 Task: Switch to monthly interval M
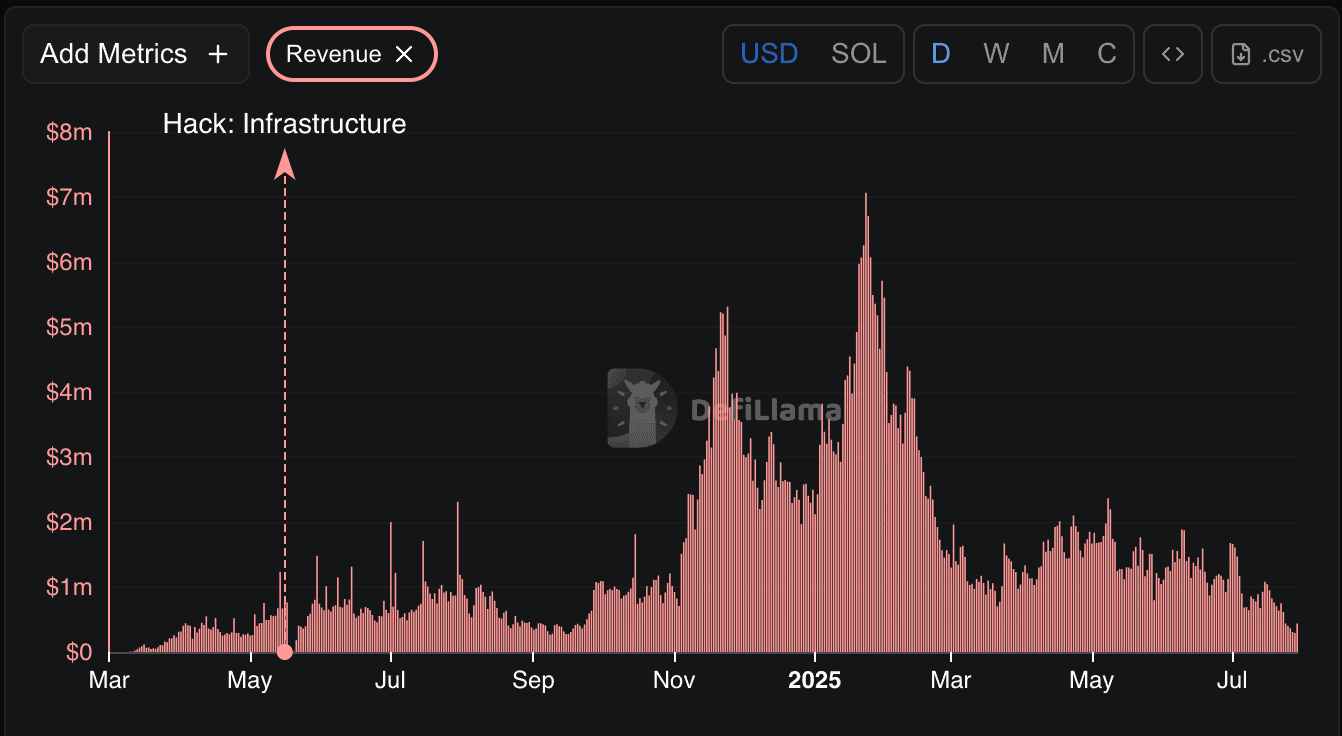[1052, 54]
